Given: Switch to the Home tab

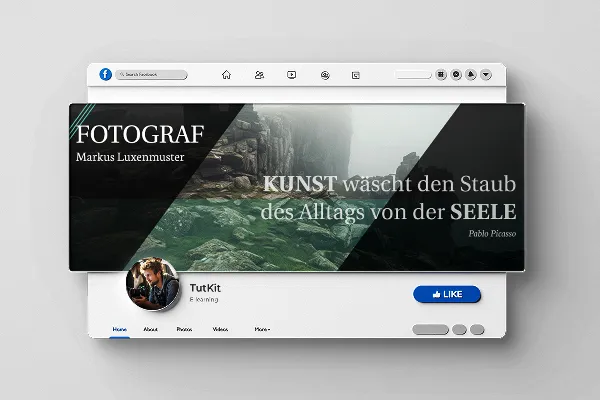Looking at the screenshot, I should 119,329.
